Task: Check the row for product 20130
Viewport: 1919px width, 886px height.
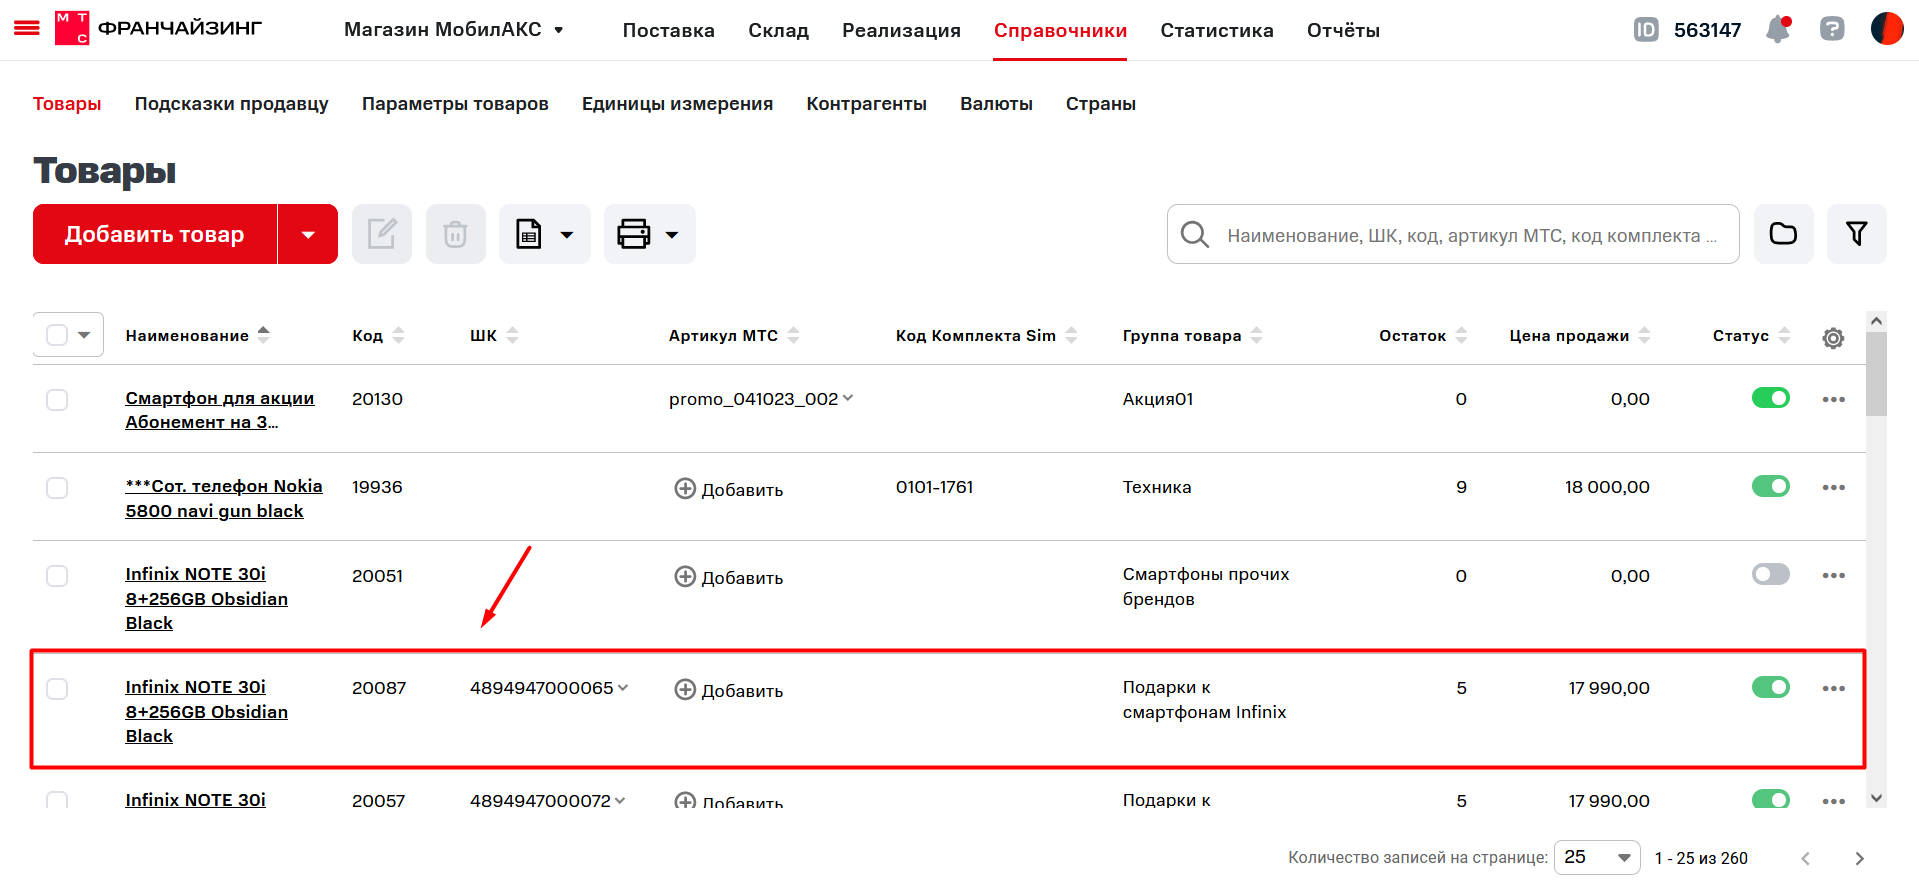Action: pyautogui.click(x=57, y=400)
